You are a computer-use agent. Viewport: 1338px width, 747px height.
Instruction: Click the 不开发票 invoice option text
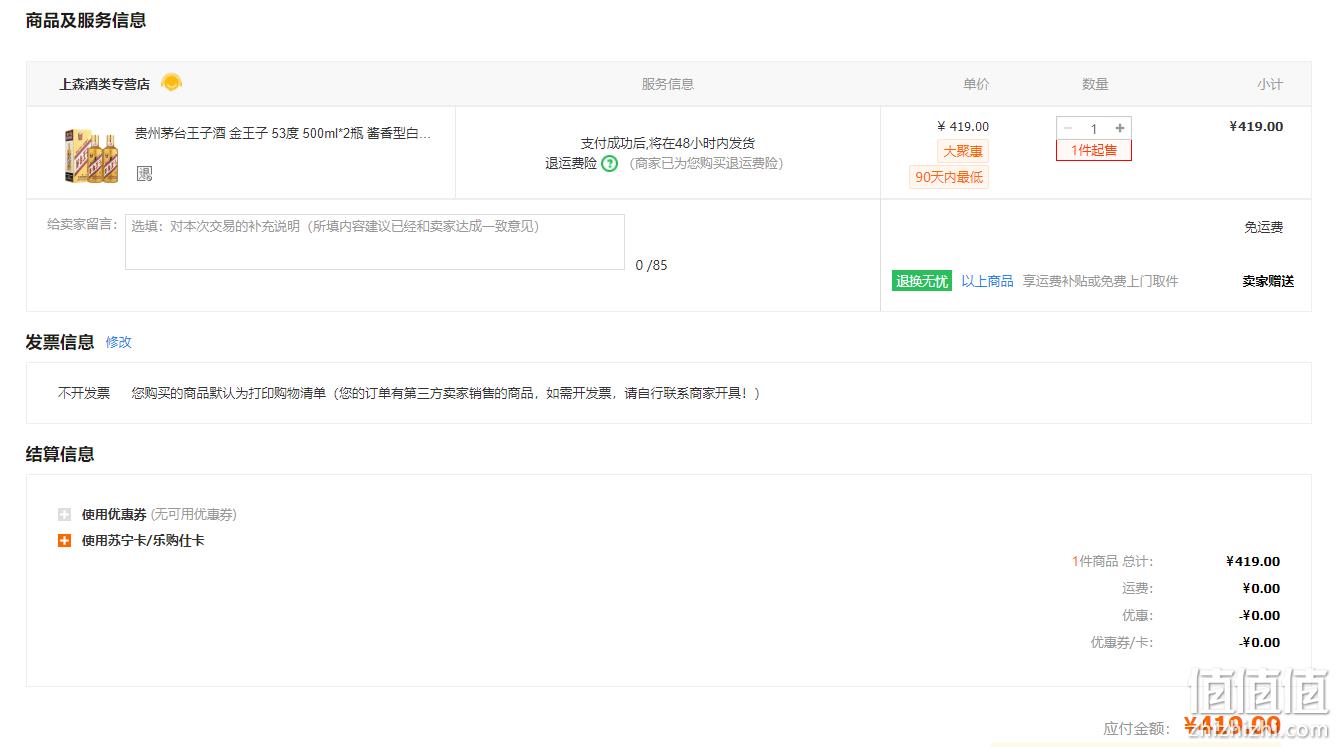[84, 393]
